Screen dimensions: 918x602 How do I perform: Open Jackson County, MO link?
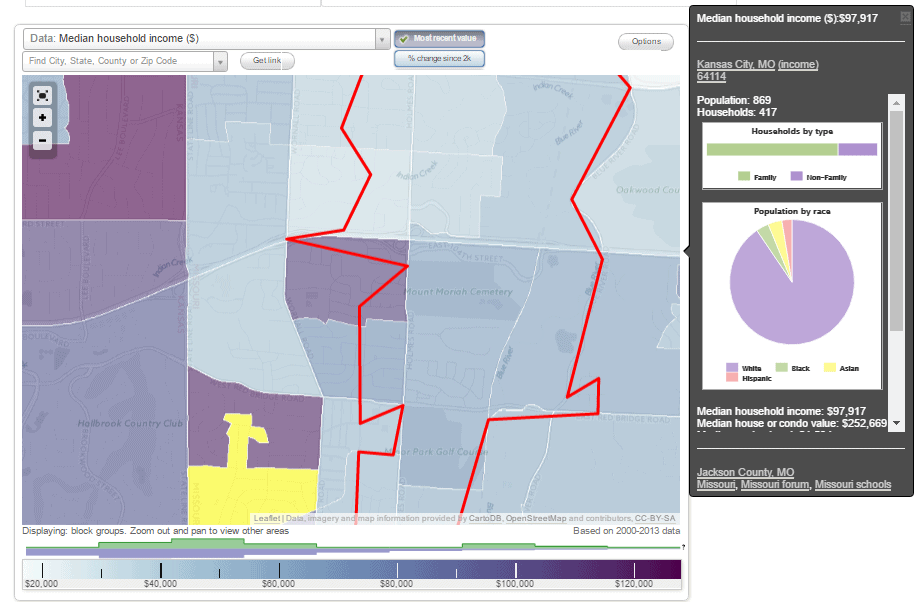point(745,473)
